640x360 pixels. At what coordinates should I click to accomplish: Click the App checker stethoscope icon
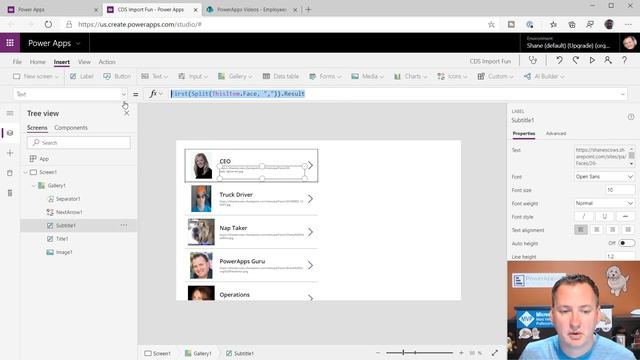pyautogui.click(x=533, y=60)
